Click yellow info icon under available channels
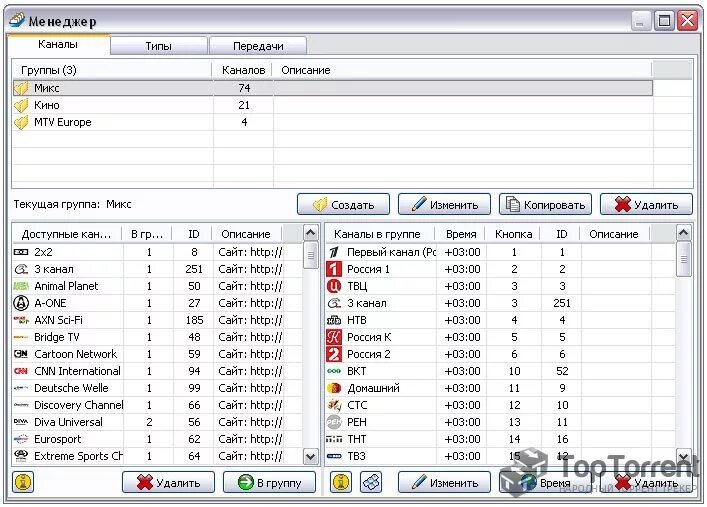 coord(23,482)
